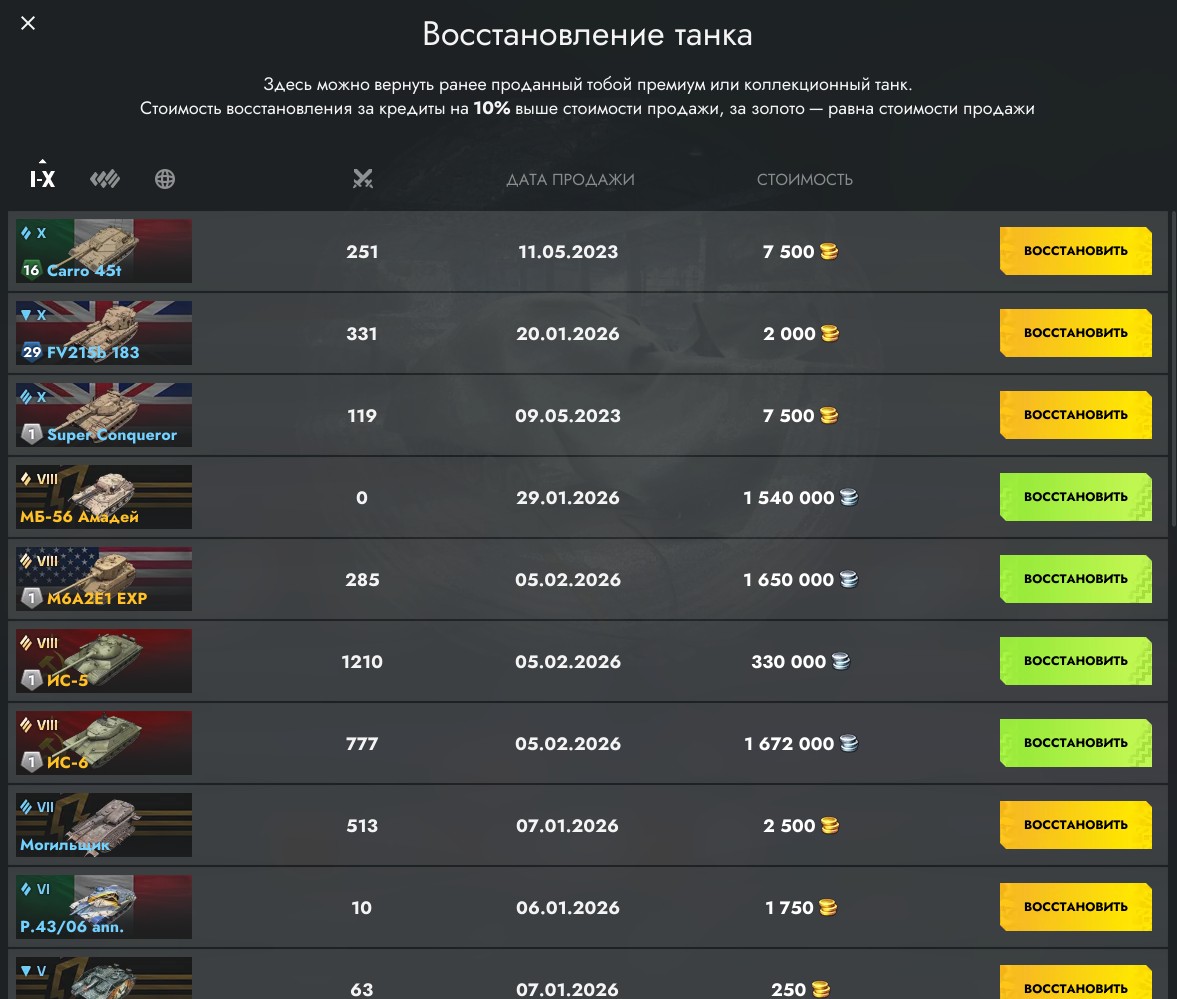Click Восстановить for Super Conqueror
The width and height of the screenshot is (1177, 999).
click(1075, 415)
